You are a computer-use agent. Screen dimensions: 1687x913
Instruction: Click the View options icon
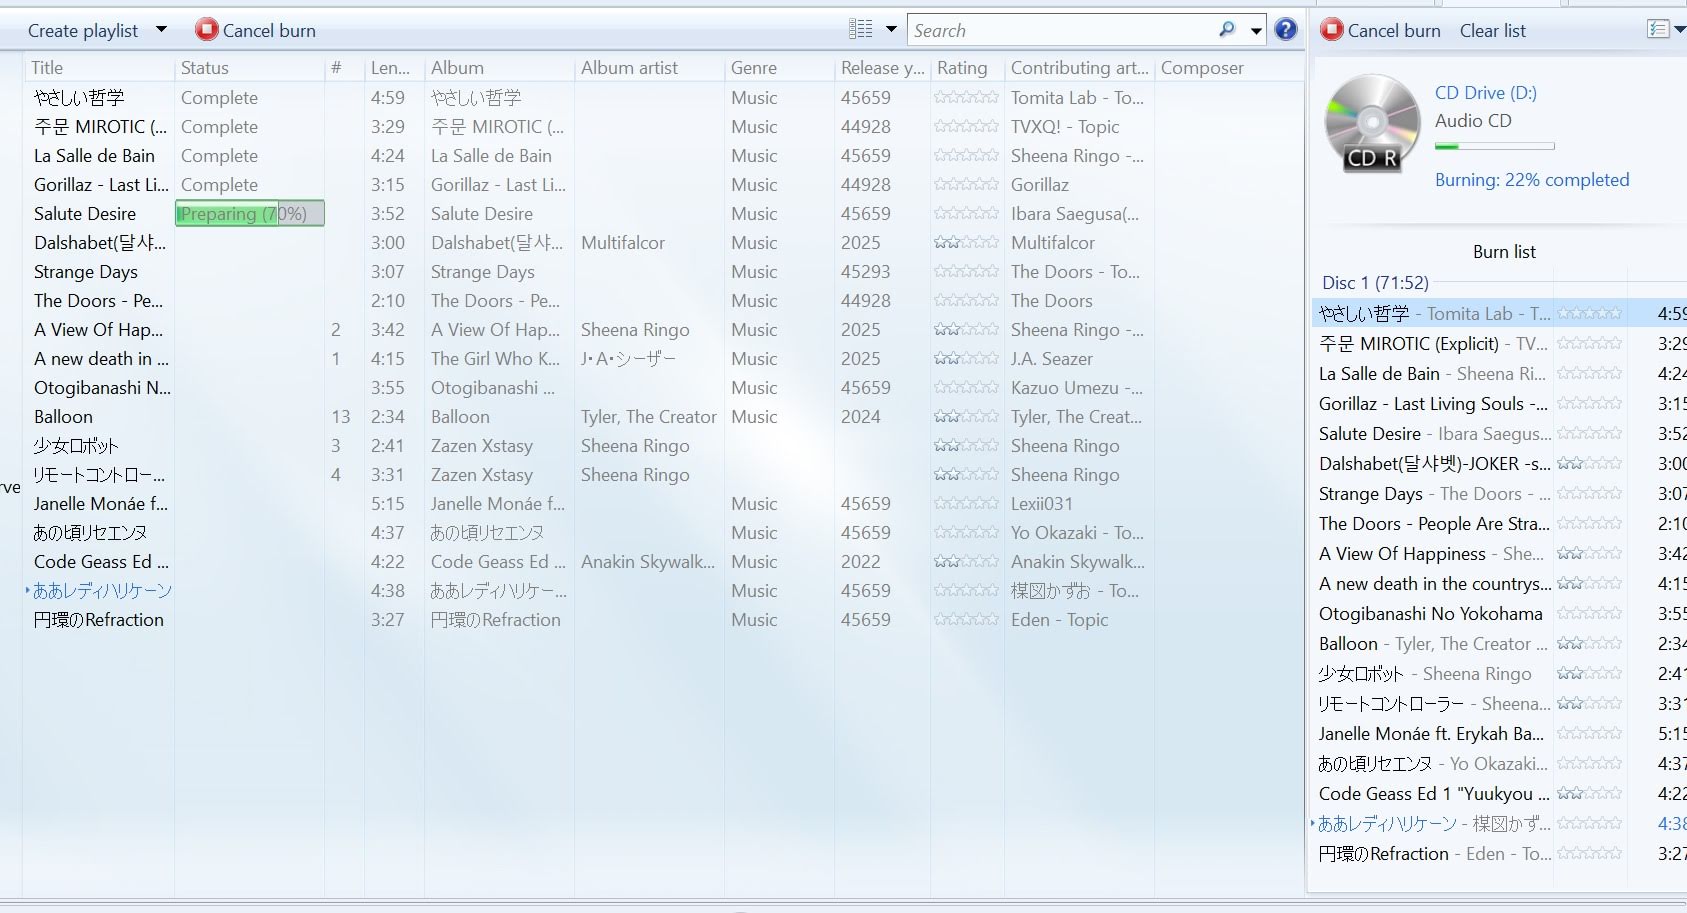click(x=860, y=30)
